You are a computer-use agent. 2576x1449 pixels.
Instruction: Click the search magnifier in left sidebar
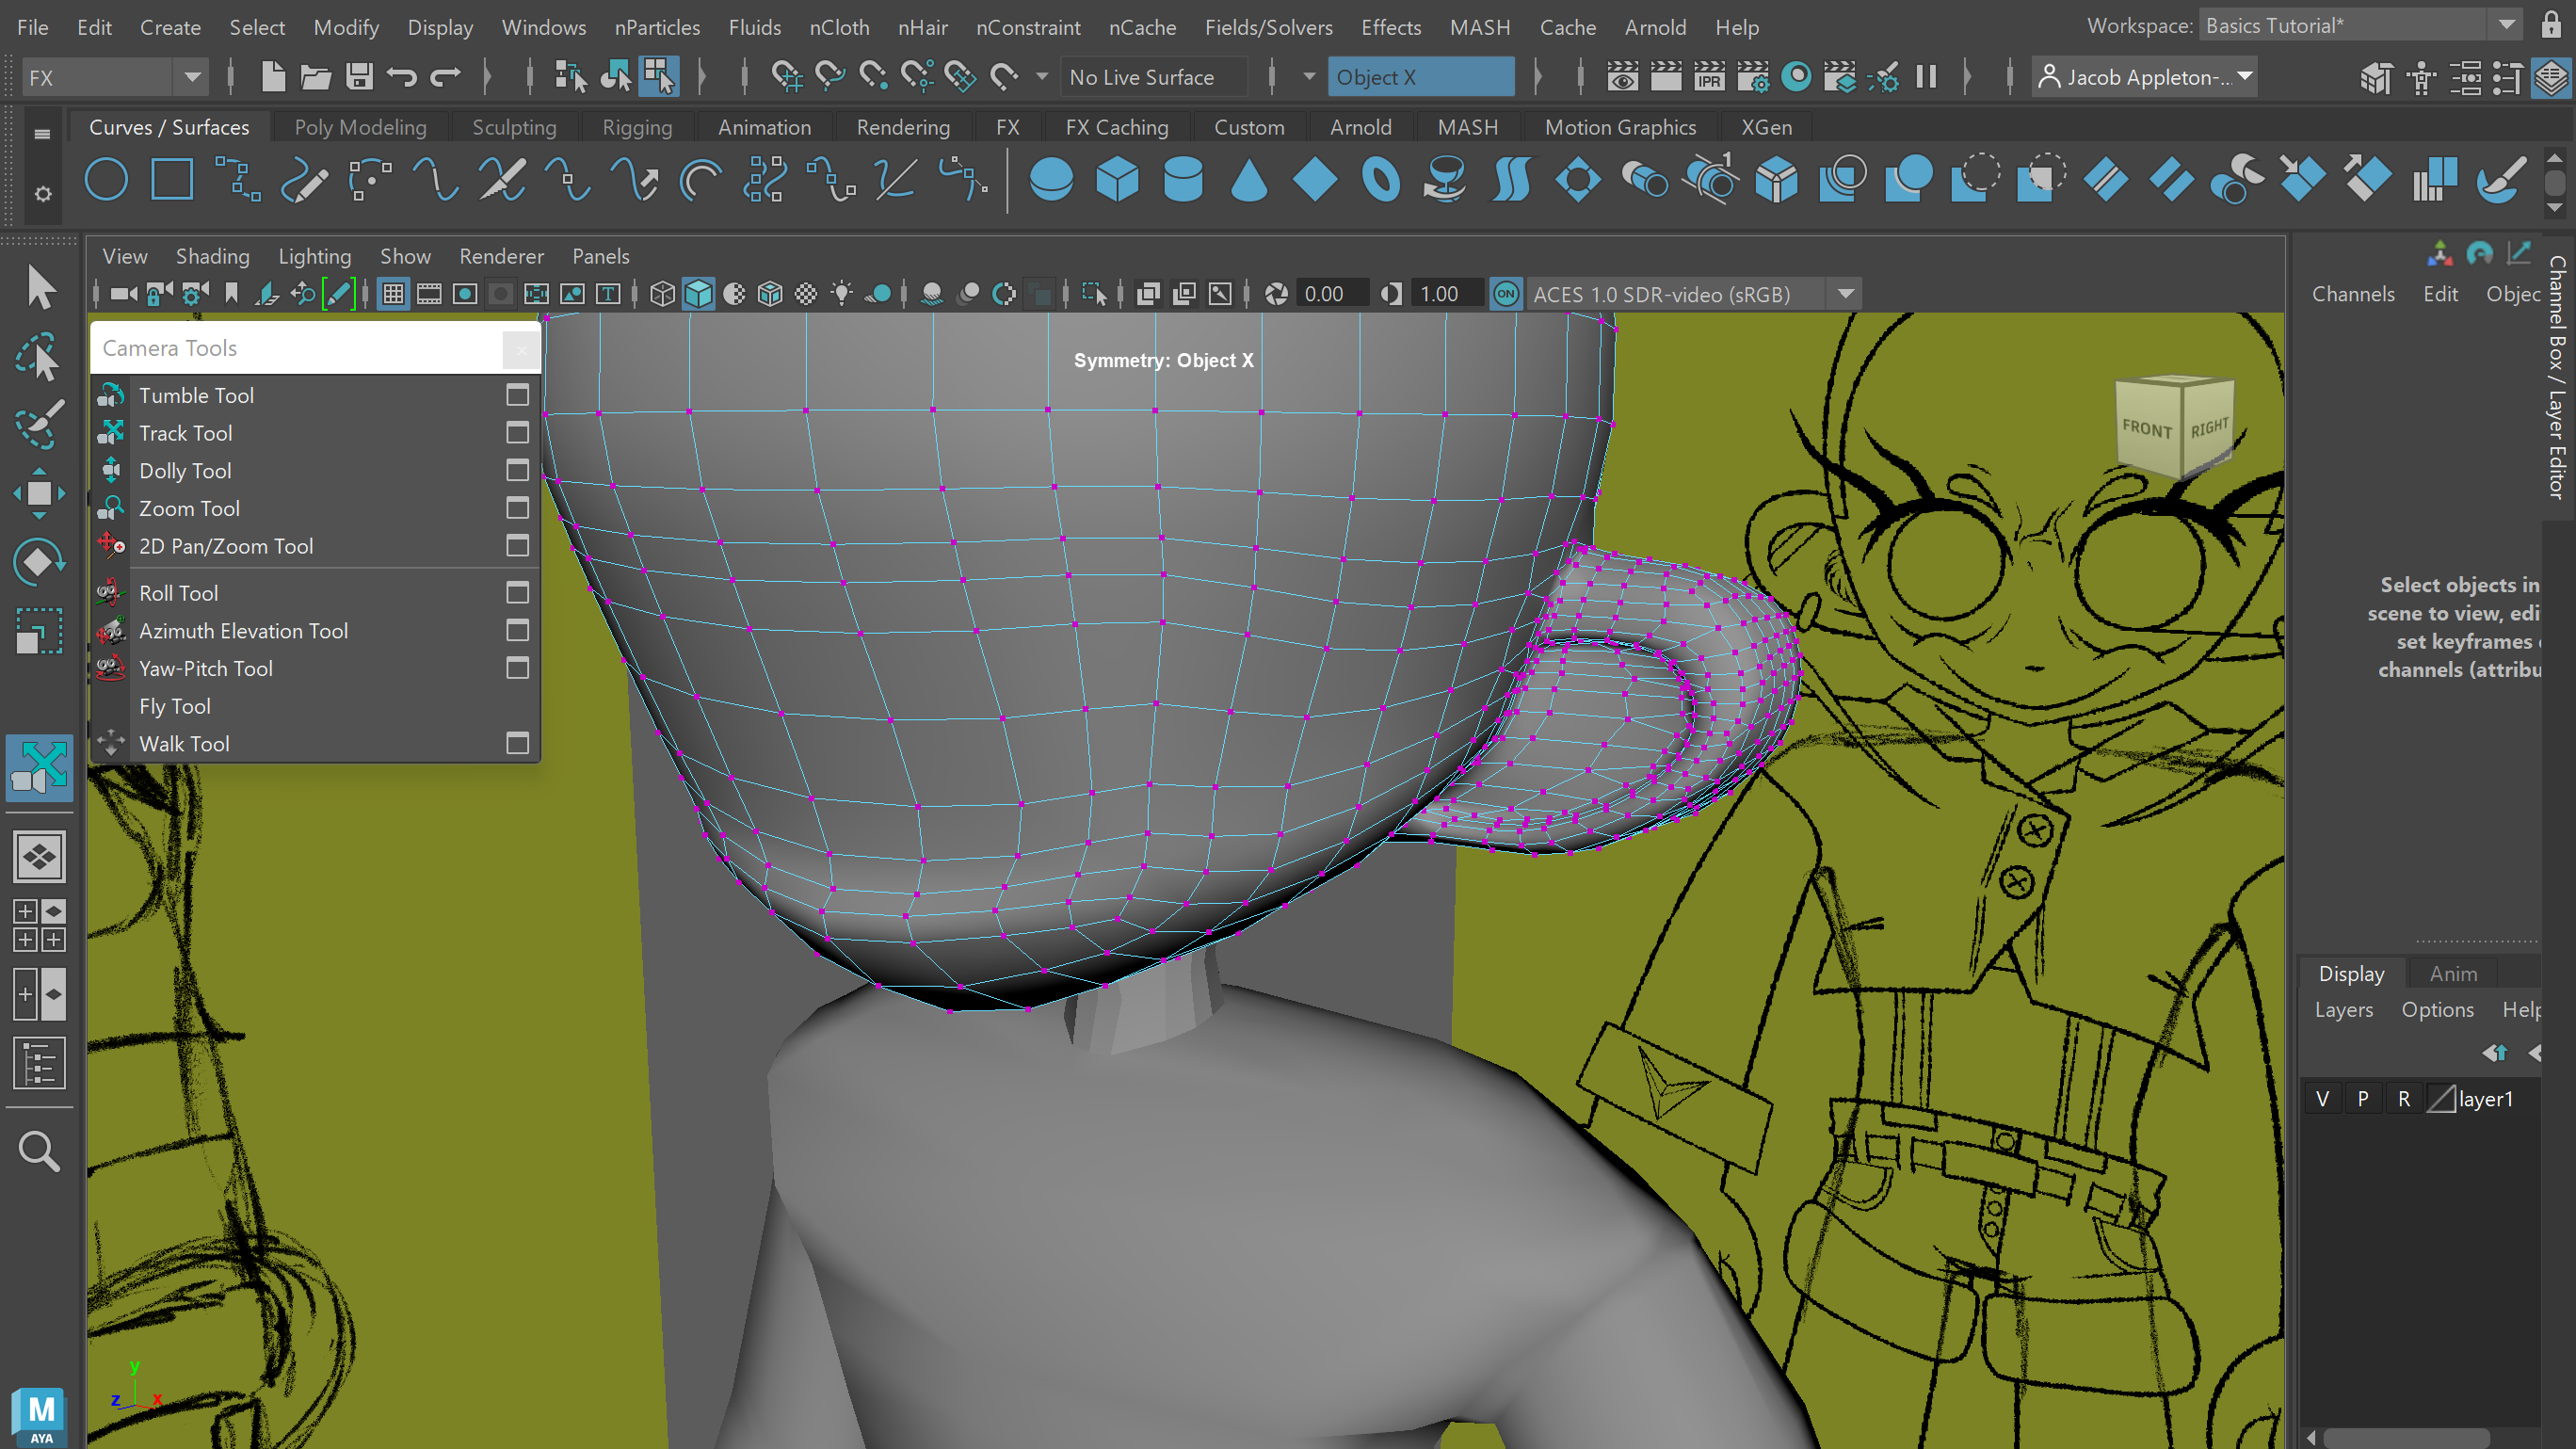click(x=39, y=1151)
